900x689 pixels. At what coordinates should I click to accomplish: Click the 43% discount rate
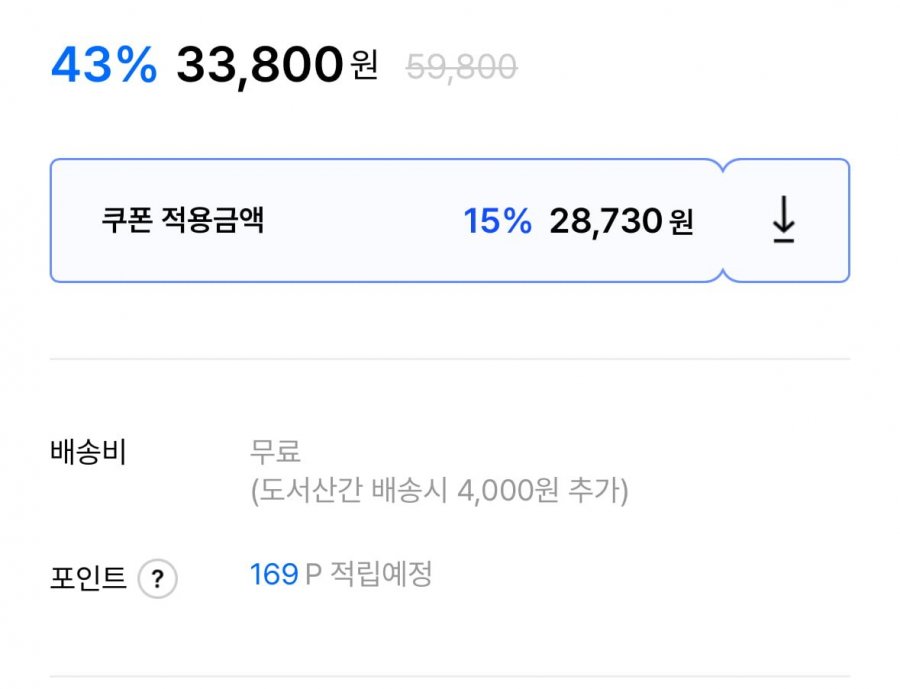tap(104, 66)
